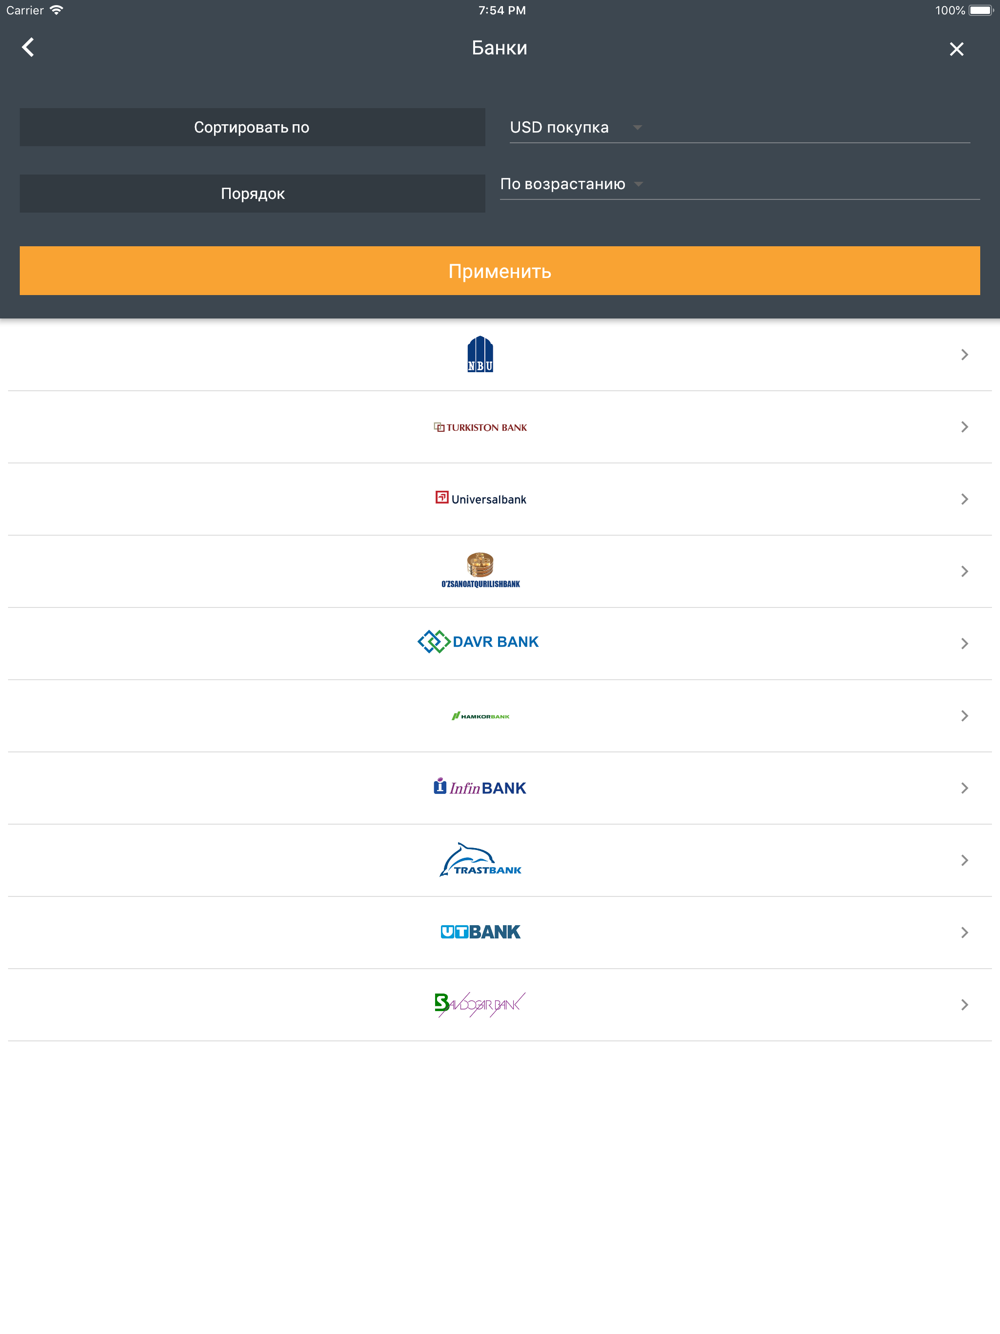This screenshot has width=1000, height=1334.
Task: Expand Universalbank row chevron
Action: 964,499
